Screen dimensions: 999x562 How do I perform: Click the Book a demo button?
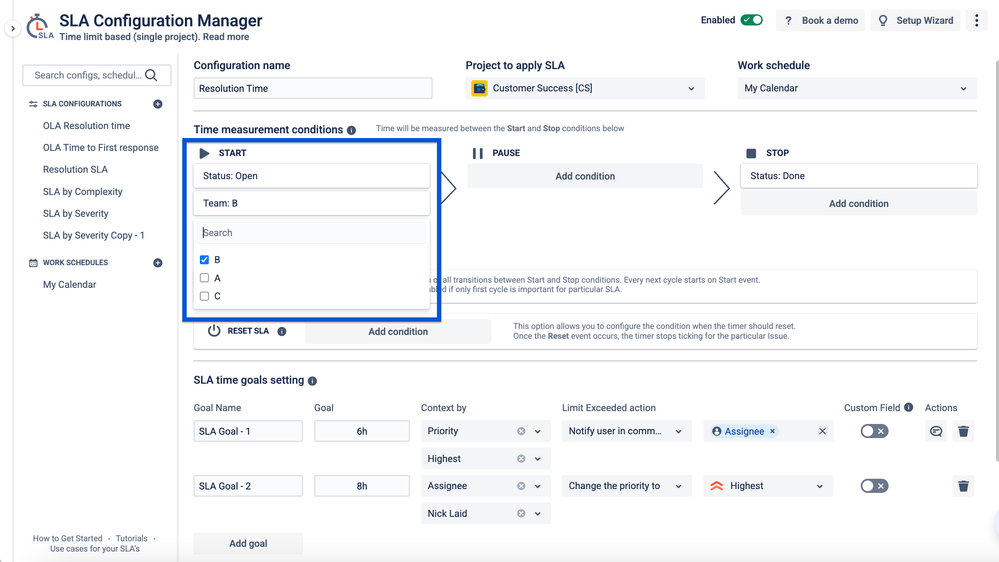(820, 20)
